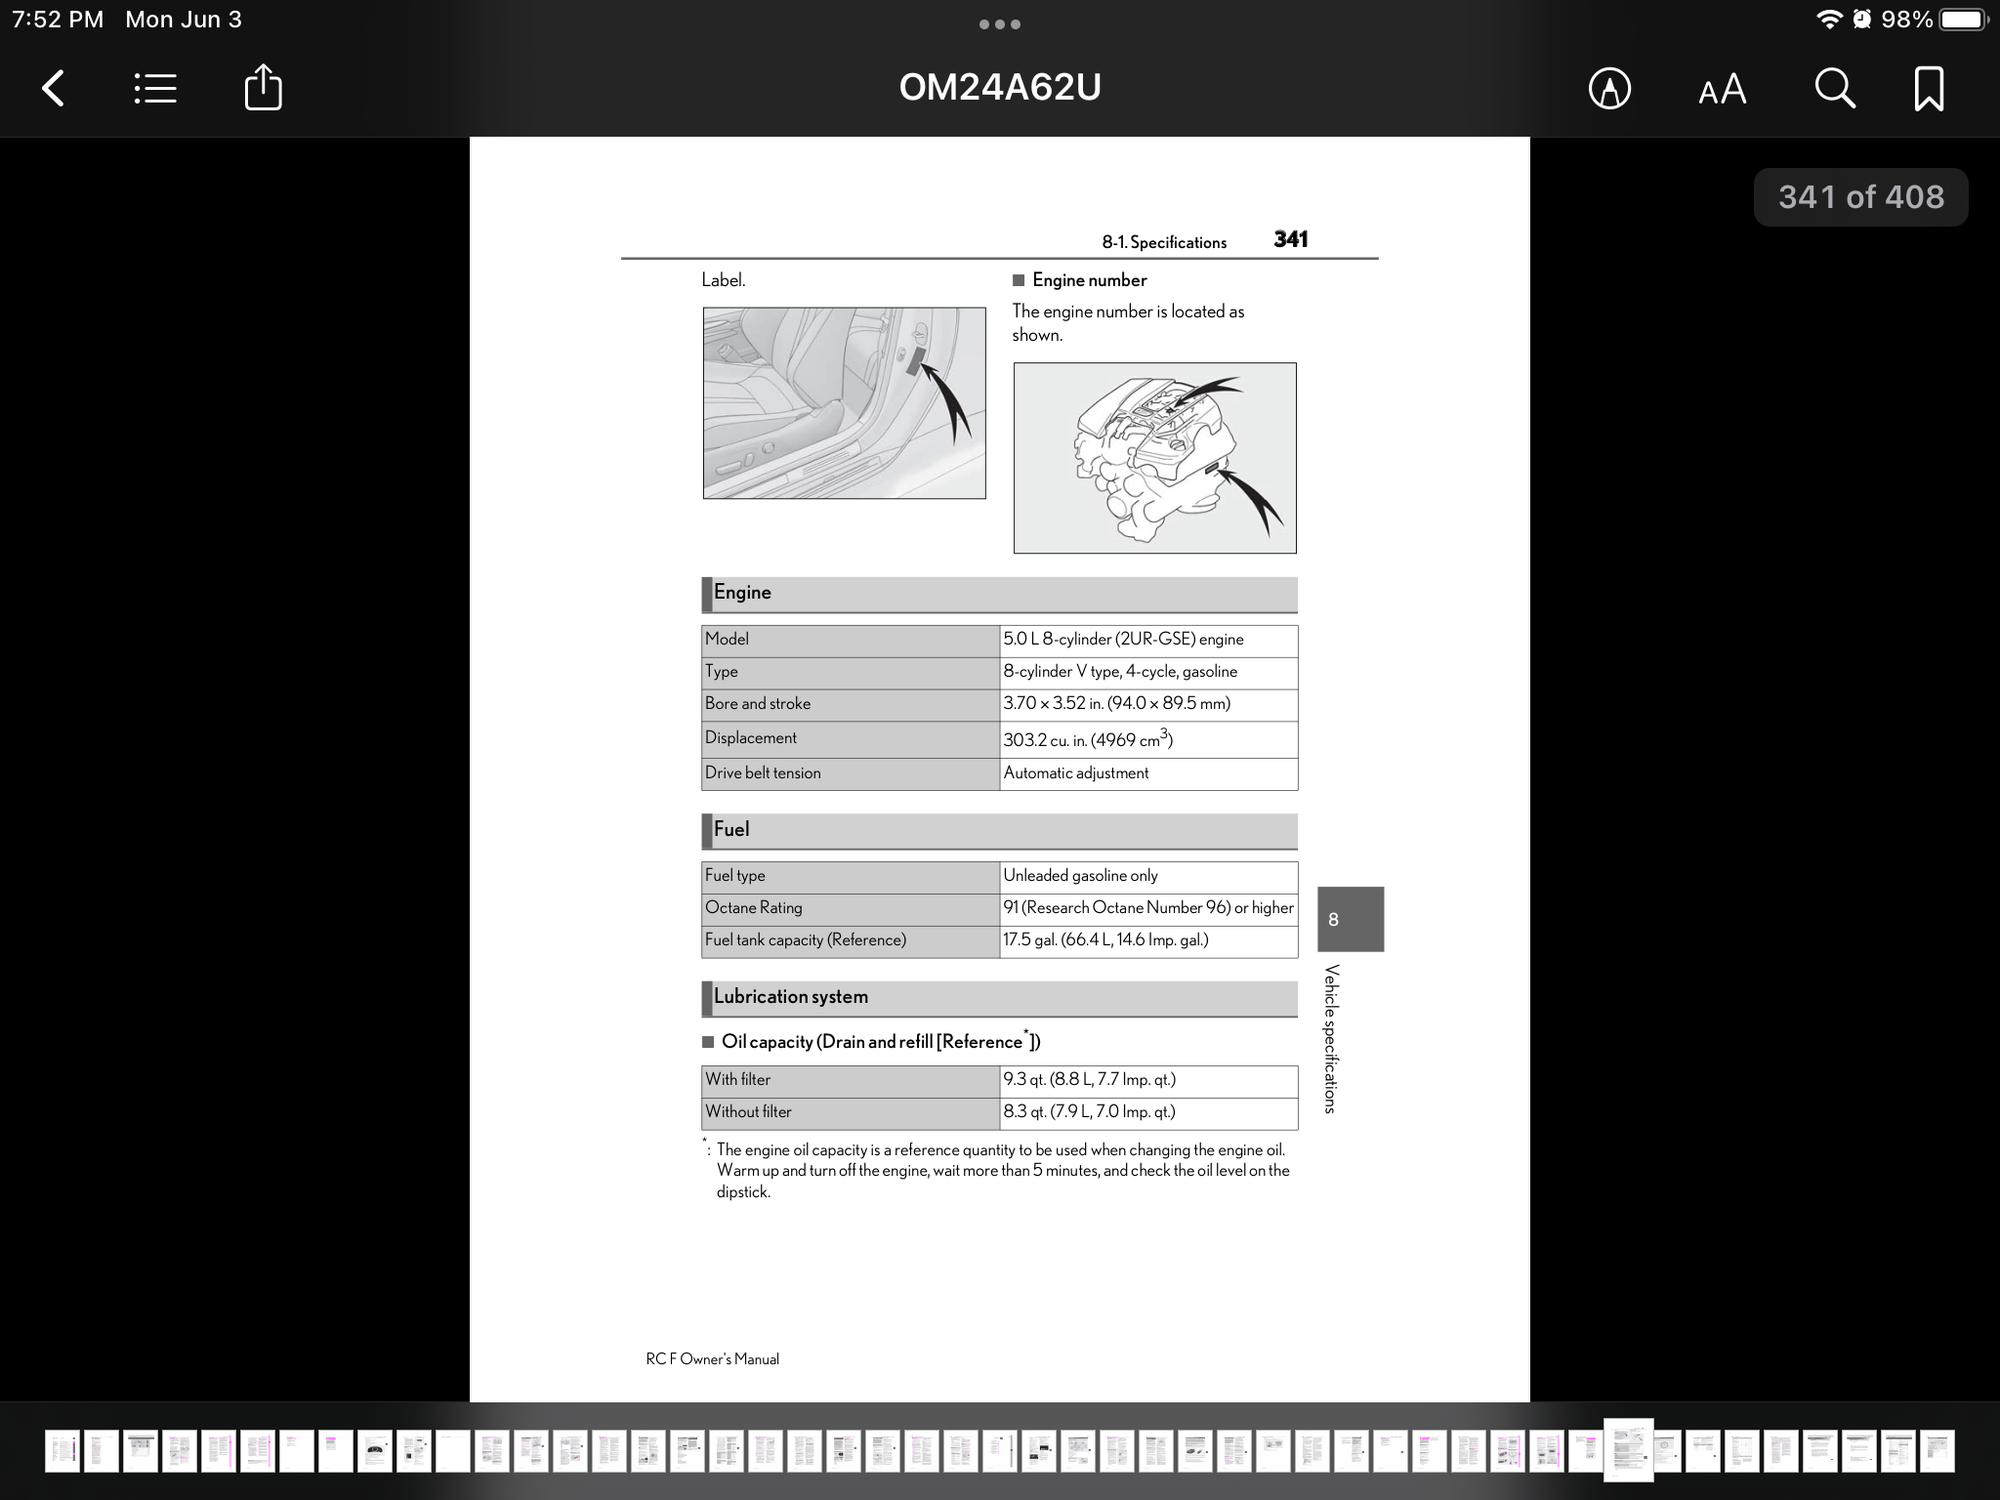Tap the enlarged current page thumbnail

1628,1449
